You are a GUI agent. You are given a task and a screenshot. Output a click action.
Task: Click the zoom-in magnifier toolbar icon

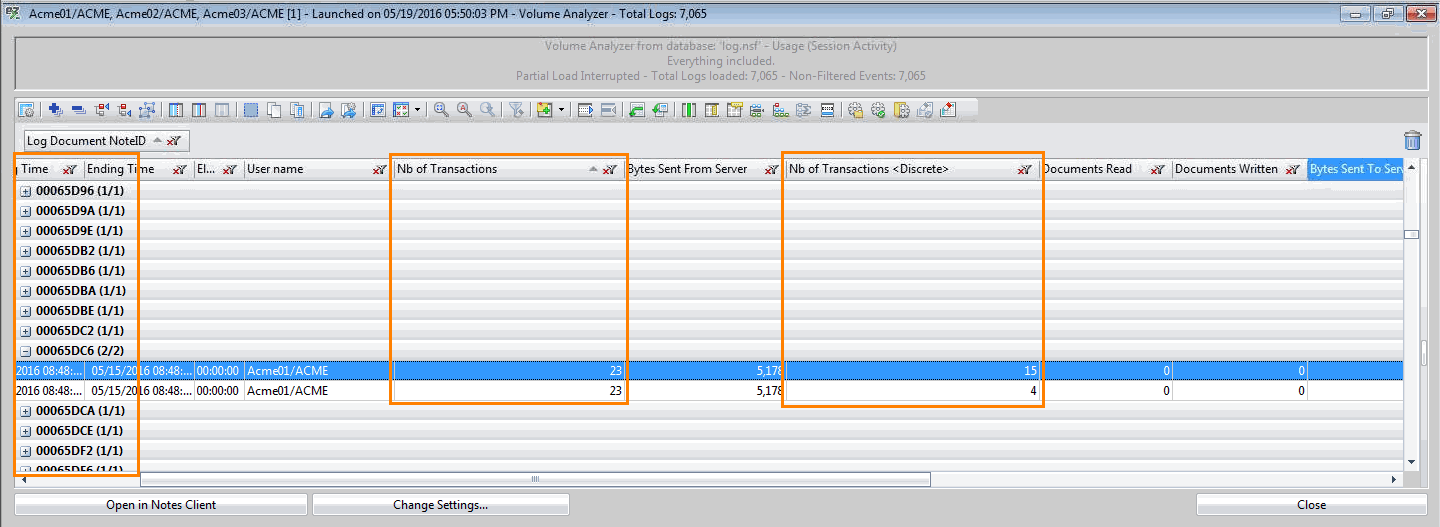coord(441,110)
